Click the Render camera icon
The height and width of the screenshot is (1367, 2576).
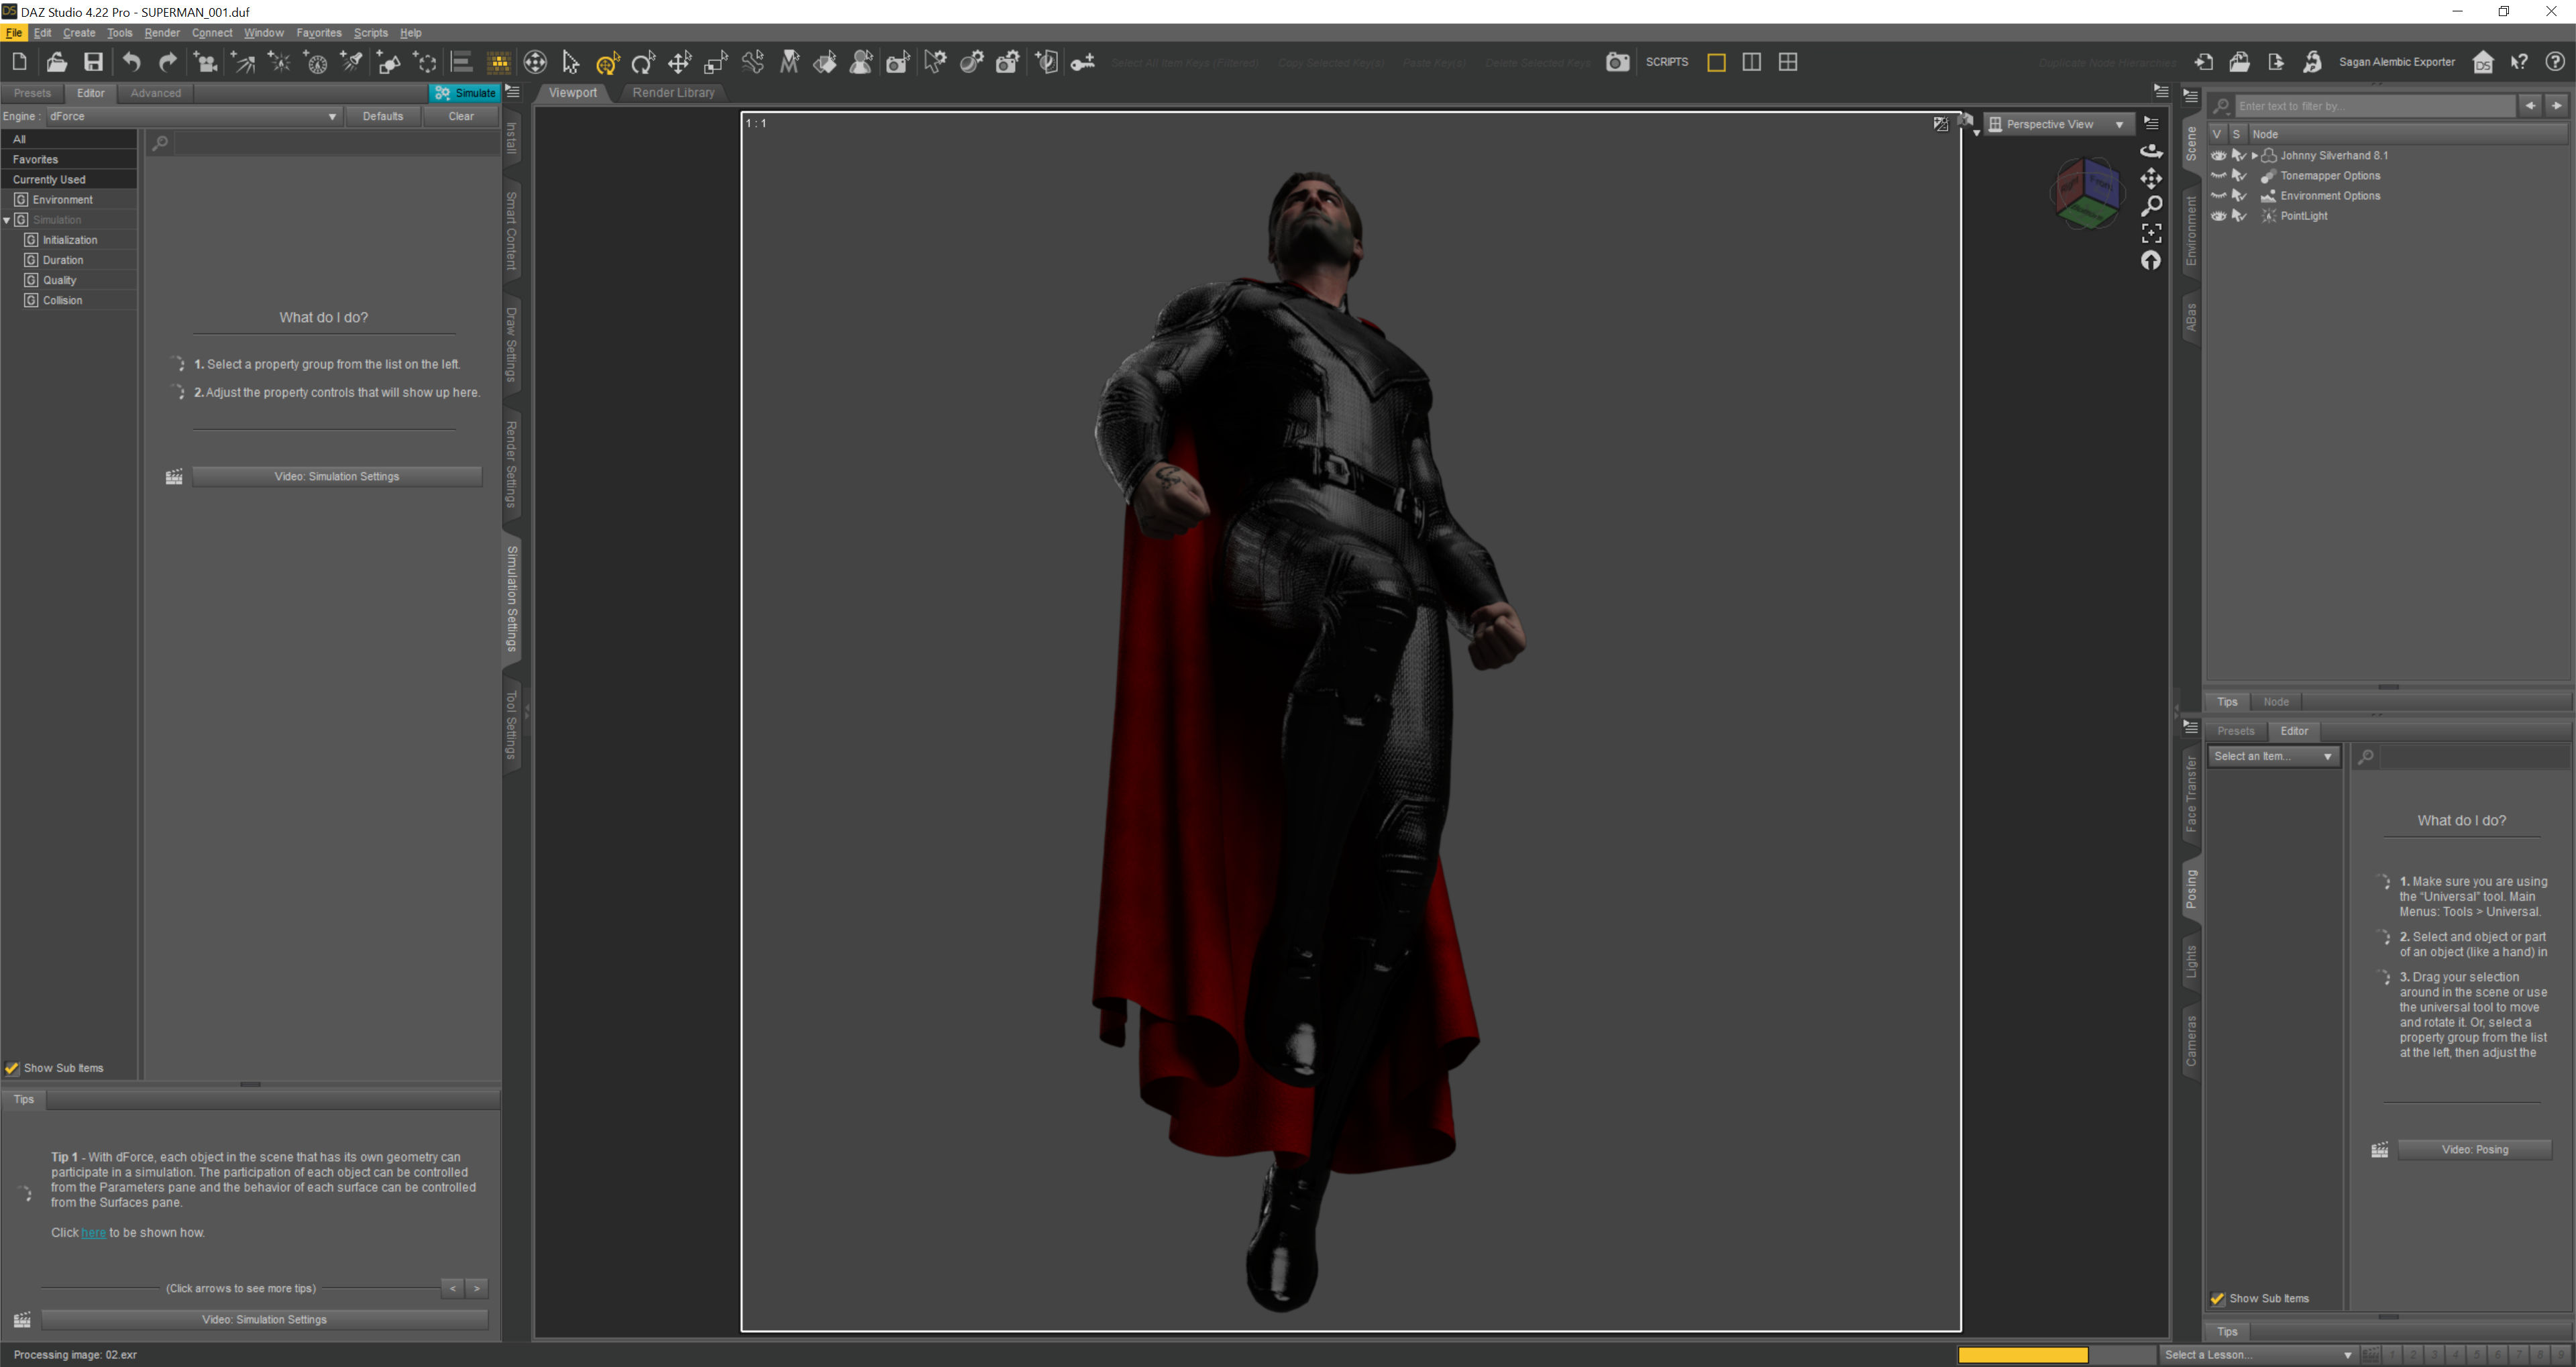[1617, 62]
